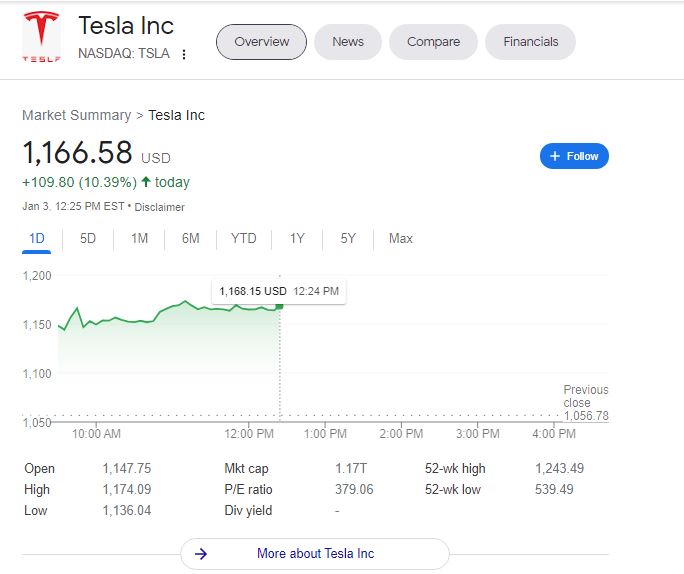Select the 6M chart range

pos(190,238)
